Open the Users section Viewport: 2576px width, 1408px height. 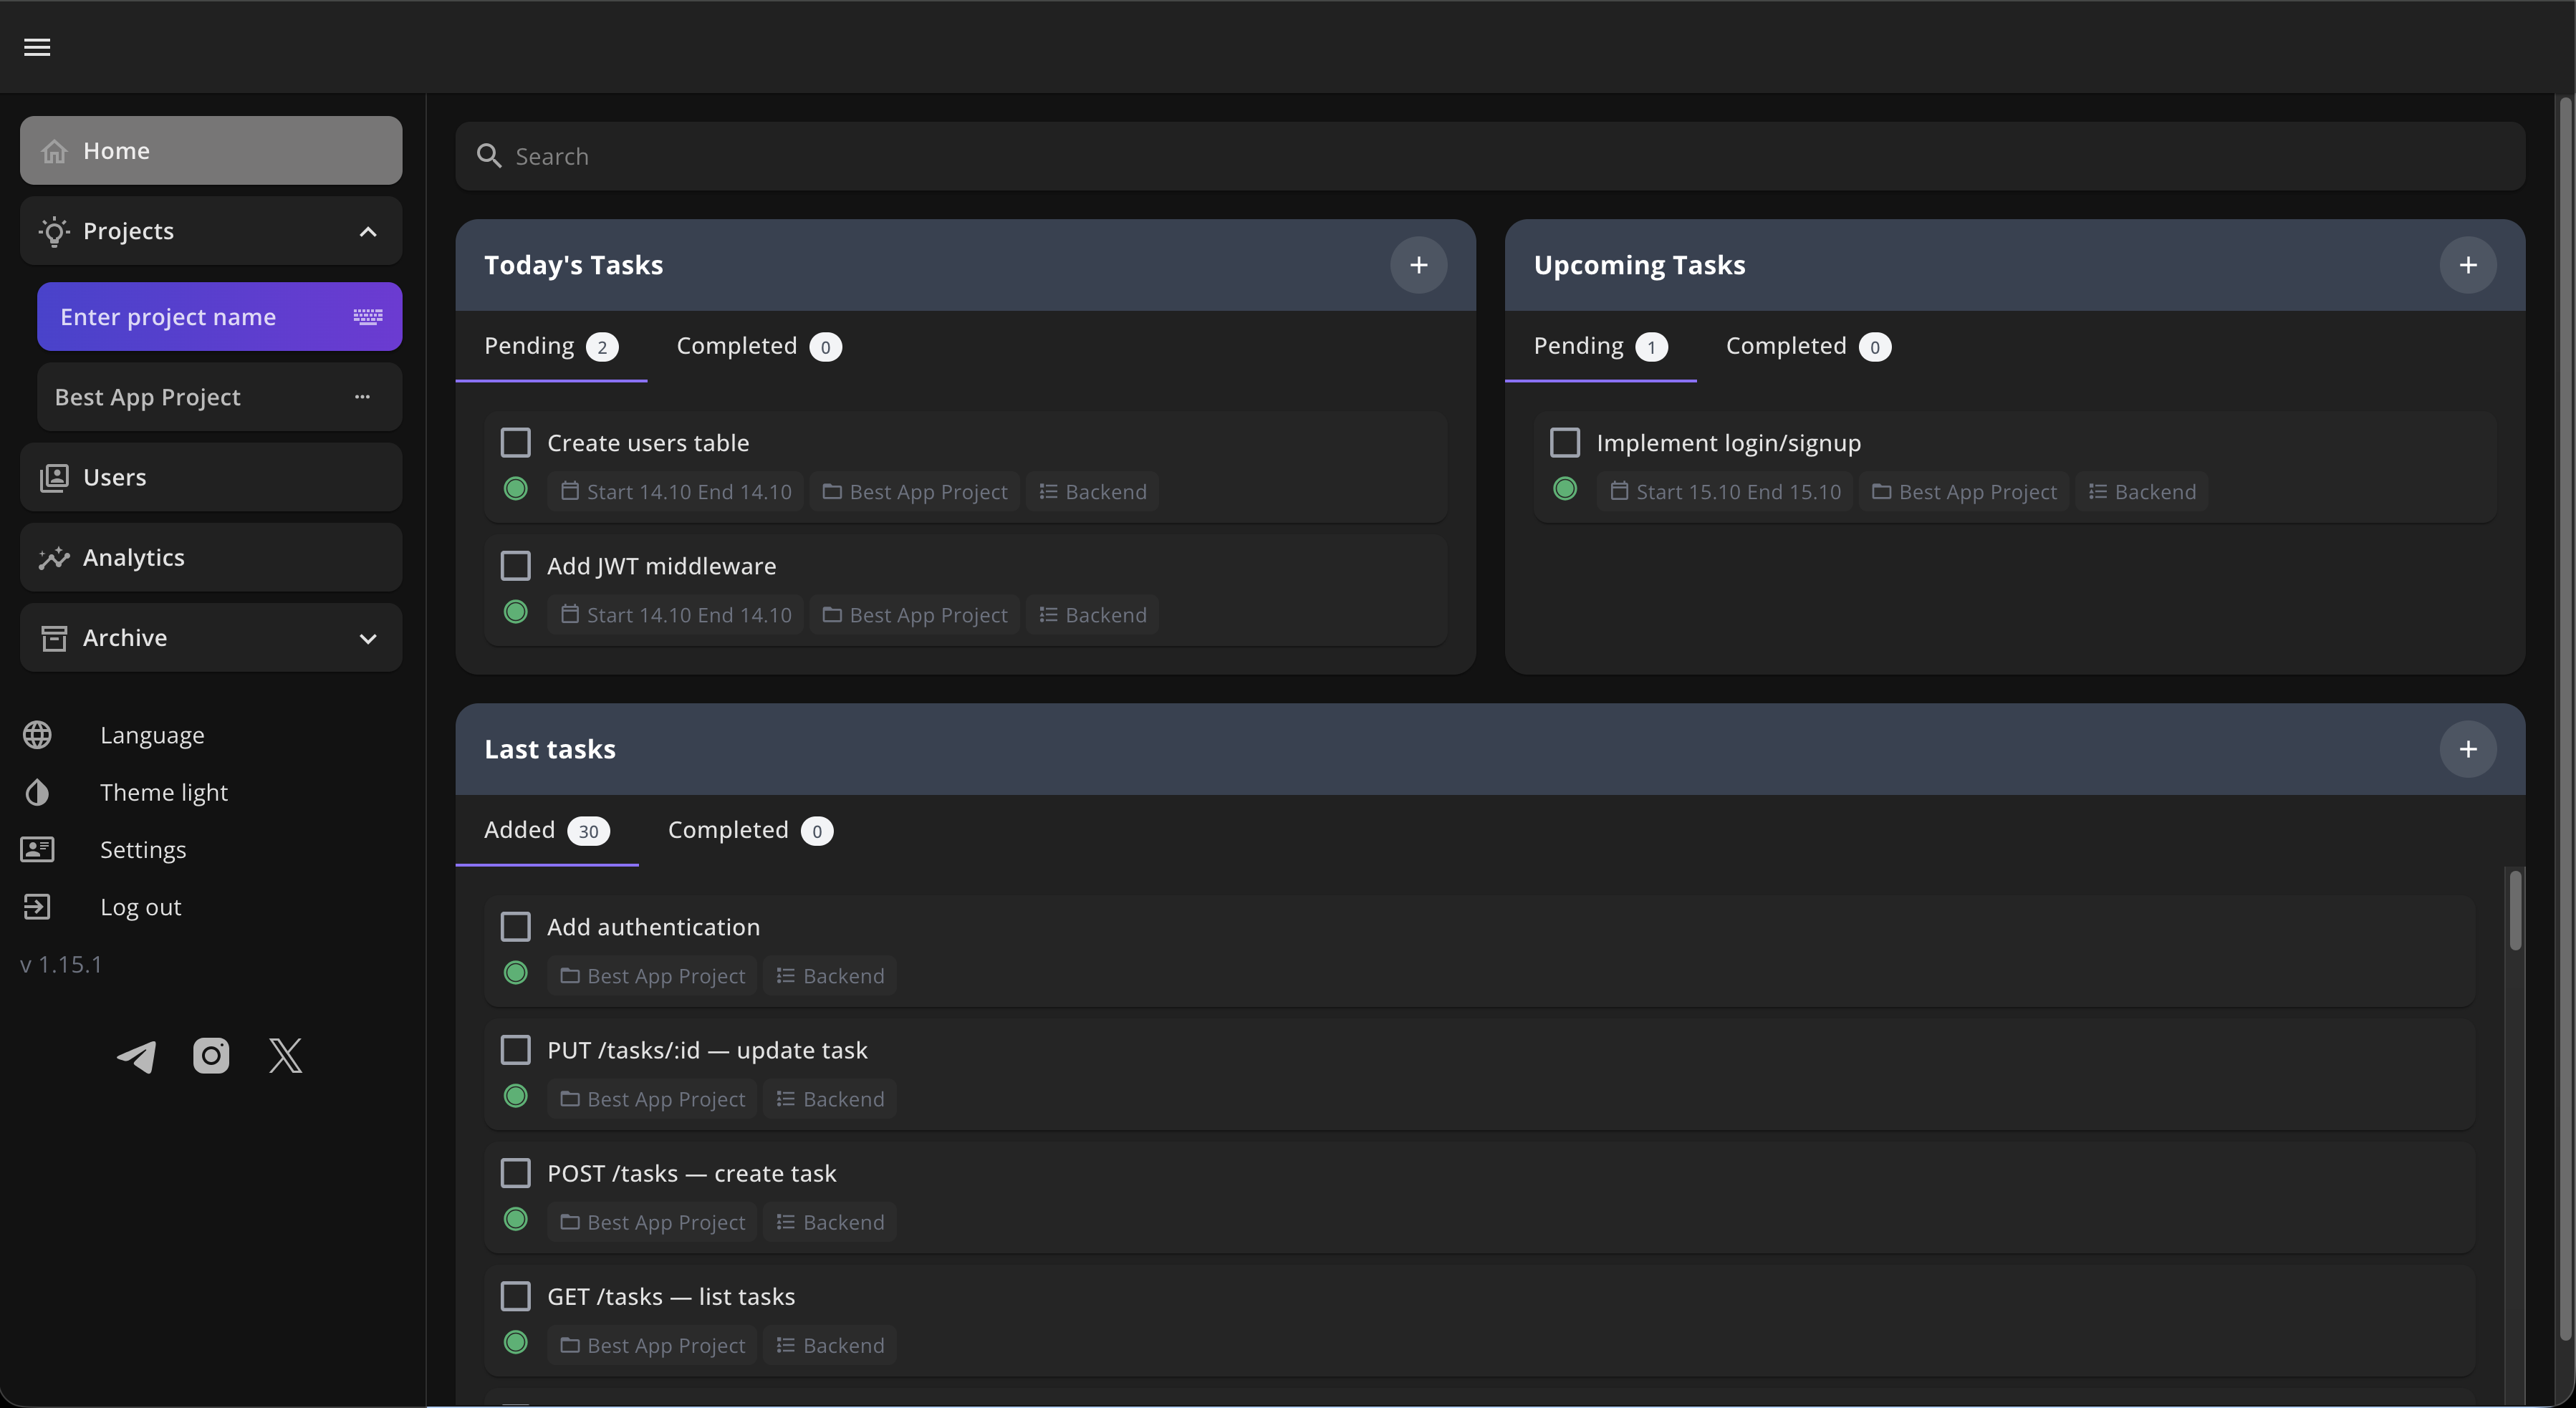tap(113, 477)
